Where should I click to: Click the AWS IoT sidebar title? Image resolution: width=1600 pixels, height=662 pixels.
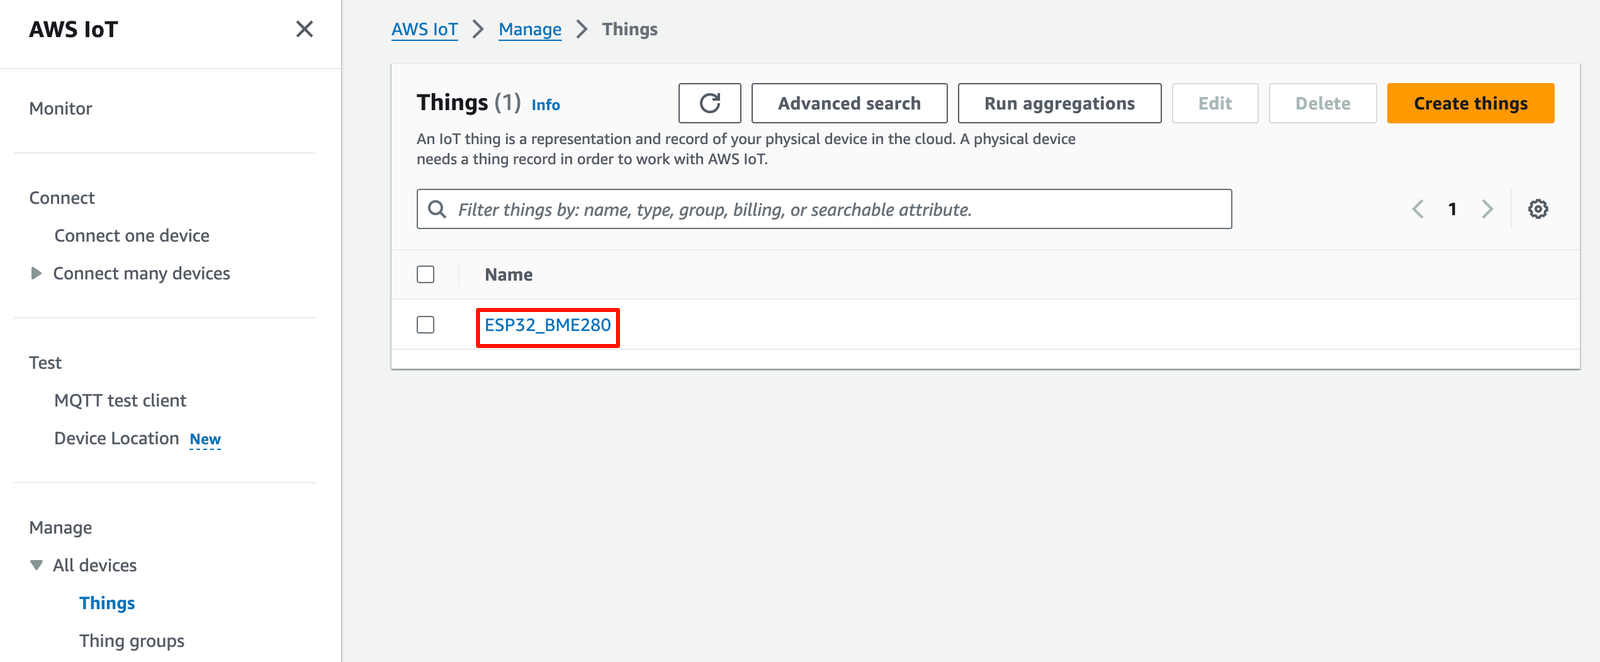click(73, 29)
